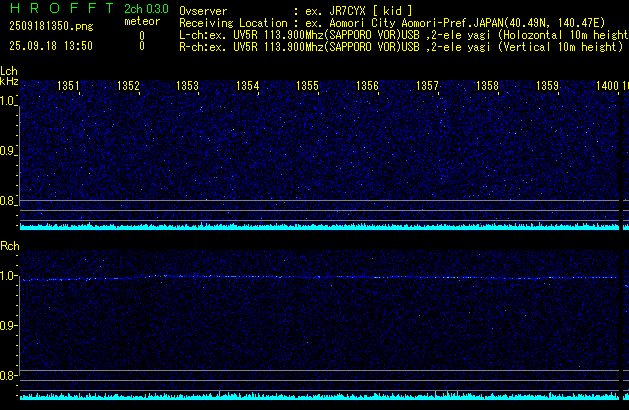The height and width of the screenshot is (410, 629).
Task: Click the 0.9 kHz label in Lch panel
Action: click(9, 151)
